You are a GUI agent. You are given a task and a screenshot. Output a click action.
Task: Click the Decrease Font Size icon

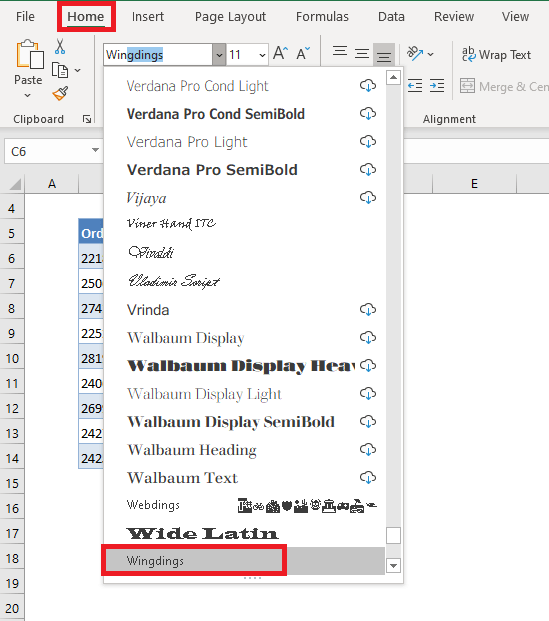303,53
